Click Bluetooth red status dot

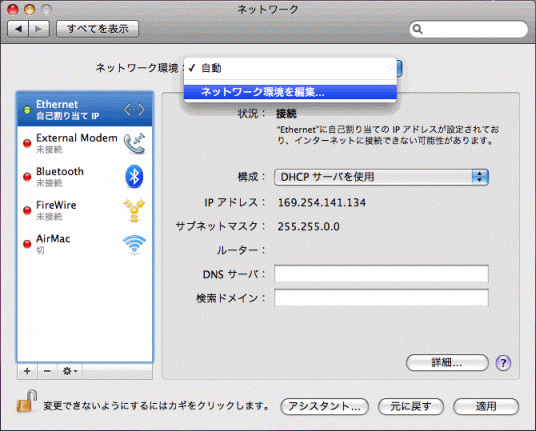click(27, 177)
